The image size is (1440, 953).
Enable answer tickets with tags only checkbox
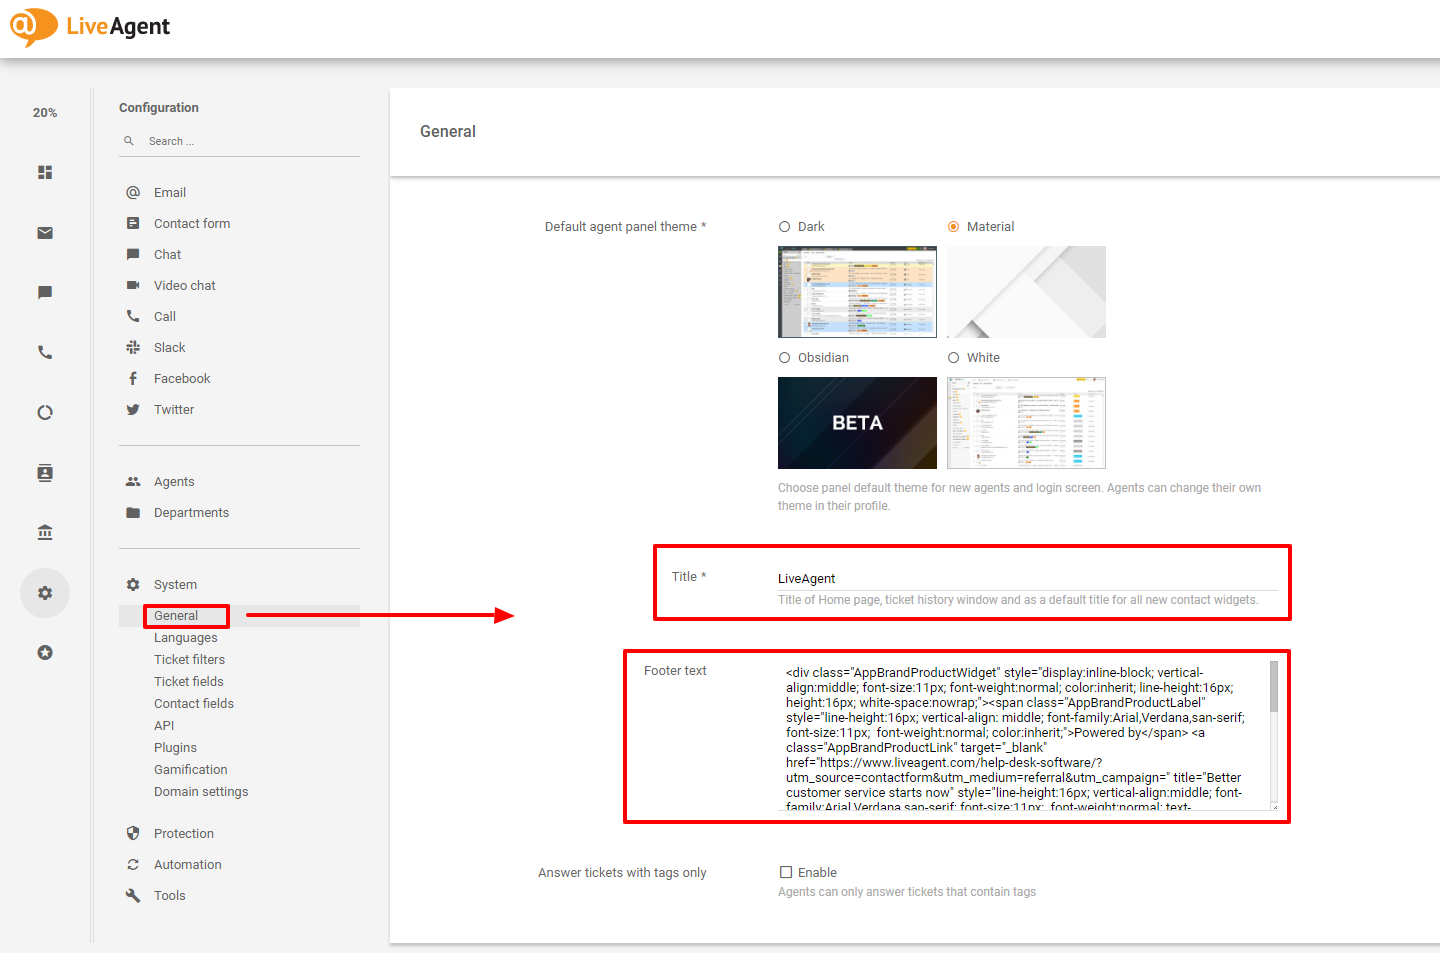coord(786,873)
